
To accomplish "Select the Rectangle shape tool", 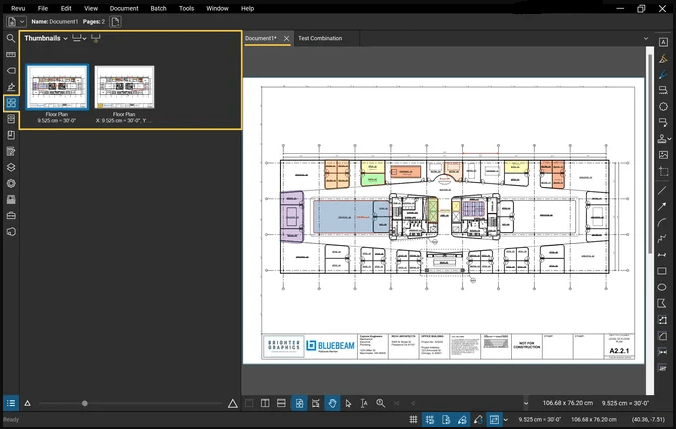I will pyautogui.click(x=662, y=271).
